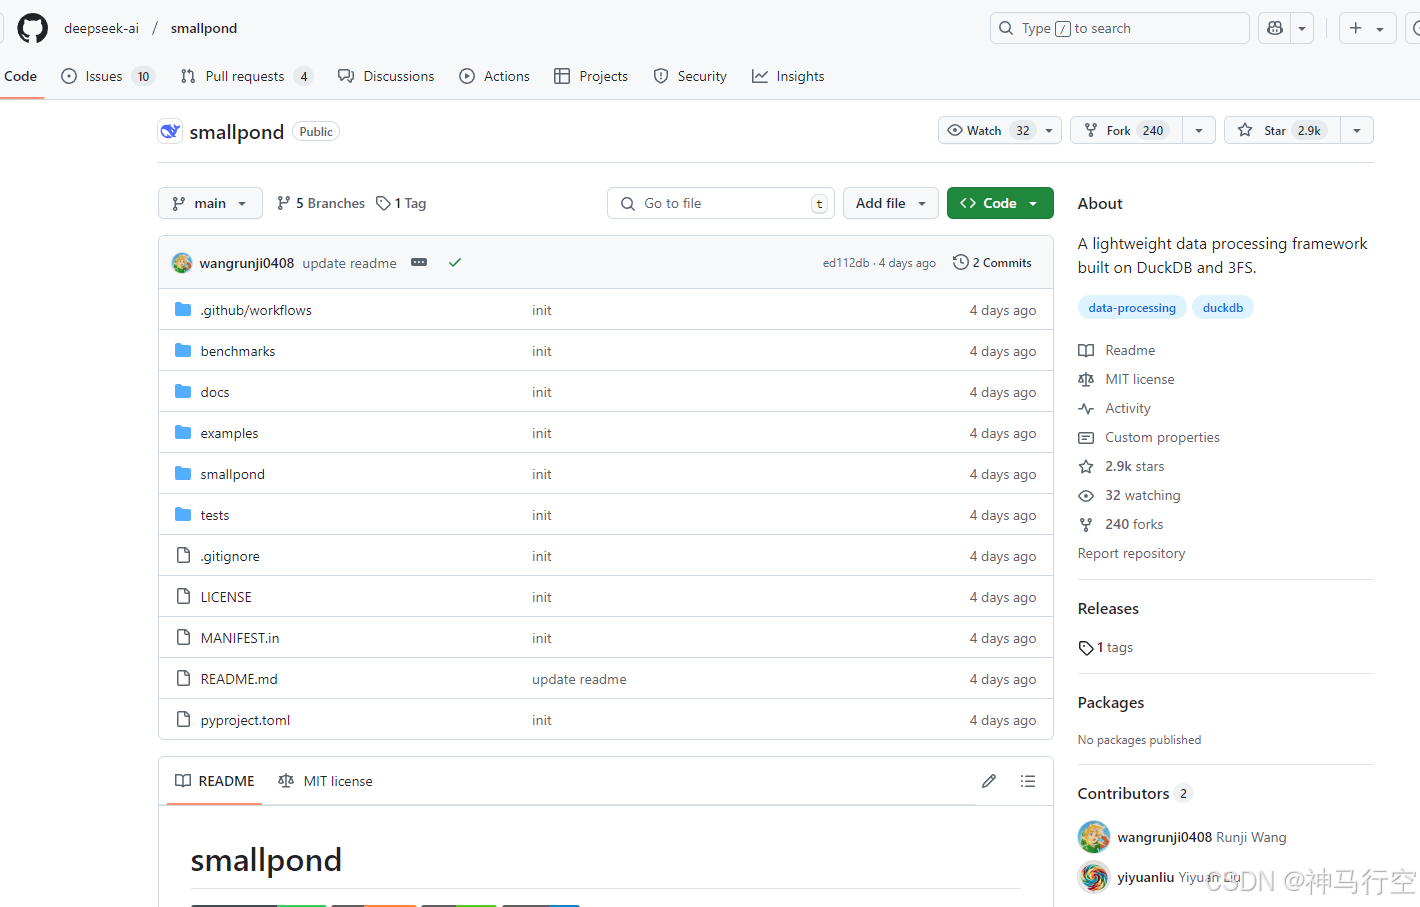Fork the repository
The image size is (1420, 907).
(x=1126, y=130)
